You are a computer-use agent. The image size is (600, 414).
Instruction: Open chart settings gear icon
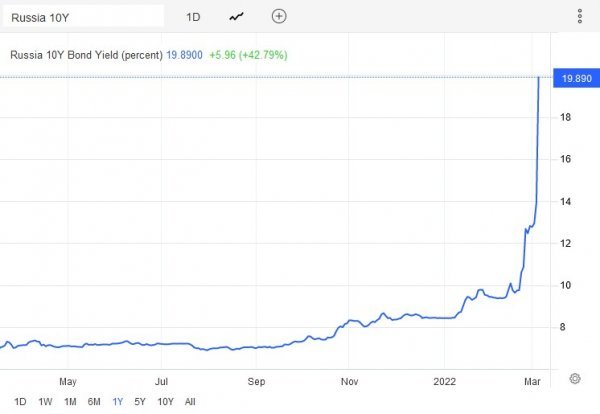tap(575, 379)
